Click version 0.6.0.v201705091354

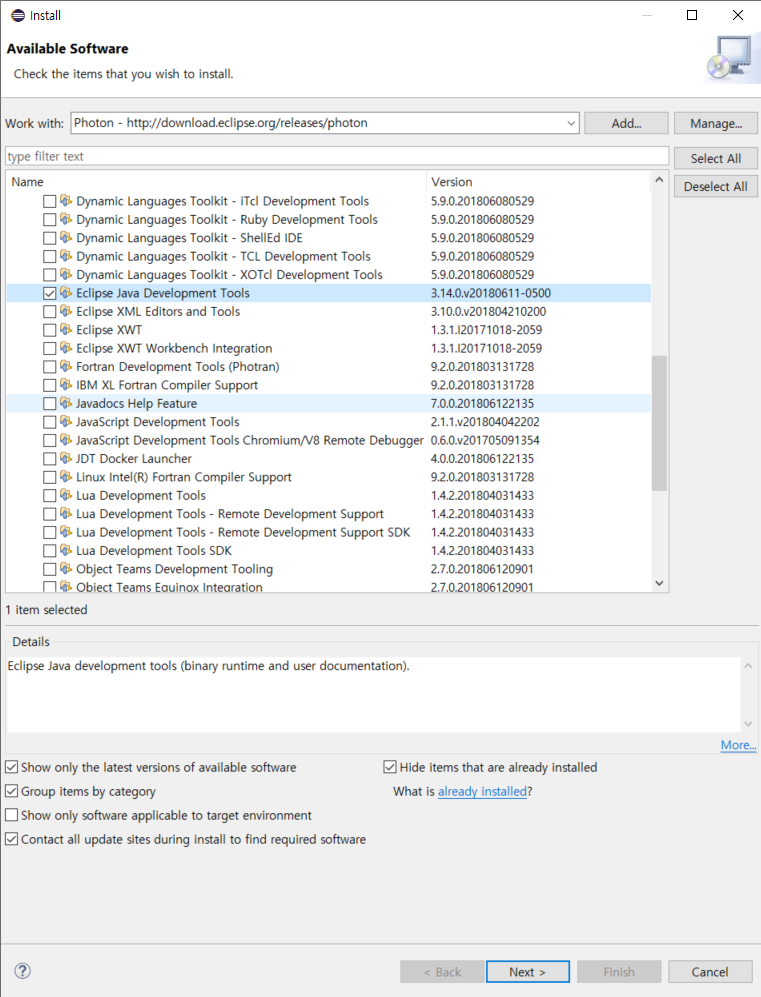pyautogui.click(x=485, y=441)
